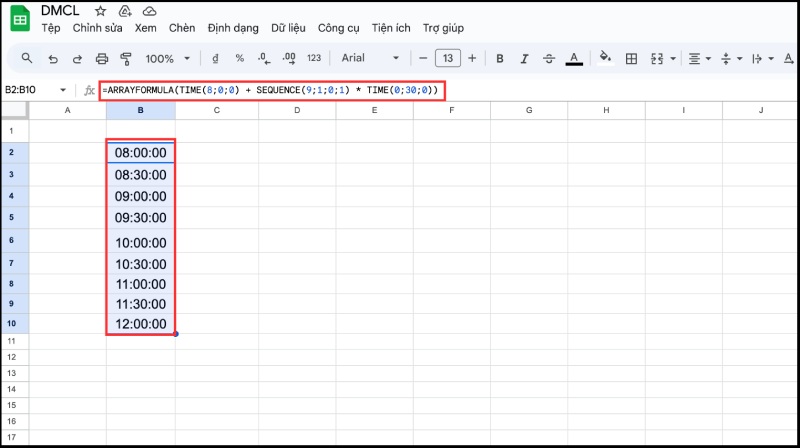Select column B header
800x448 pixels.
click(x=140, y=110)
